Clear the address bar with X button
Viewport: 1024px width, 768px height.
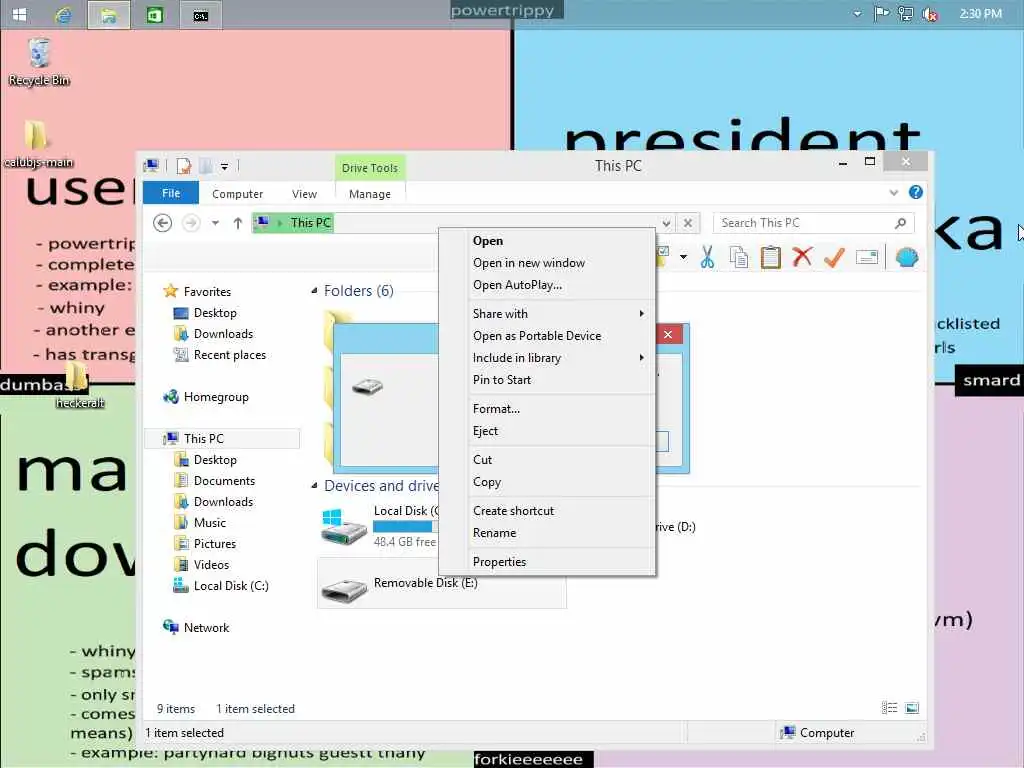tap(688, 223)
